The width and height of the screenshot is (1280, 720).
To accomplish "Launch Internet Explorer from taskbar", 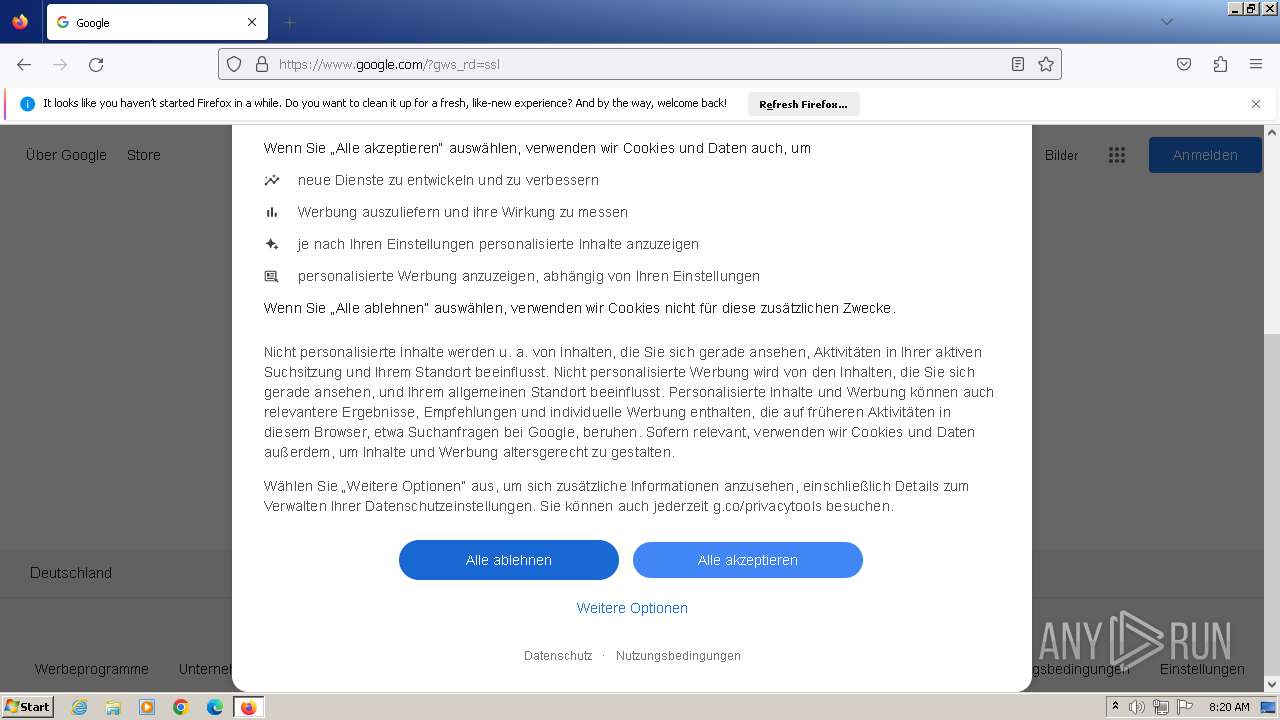I will [79, 707].
